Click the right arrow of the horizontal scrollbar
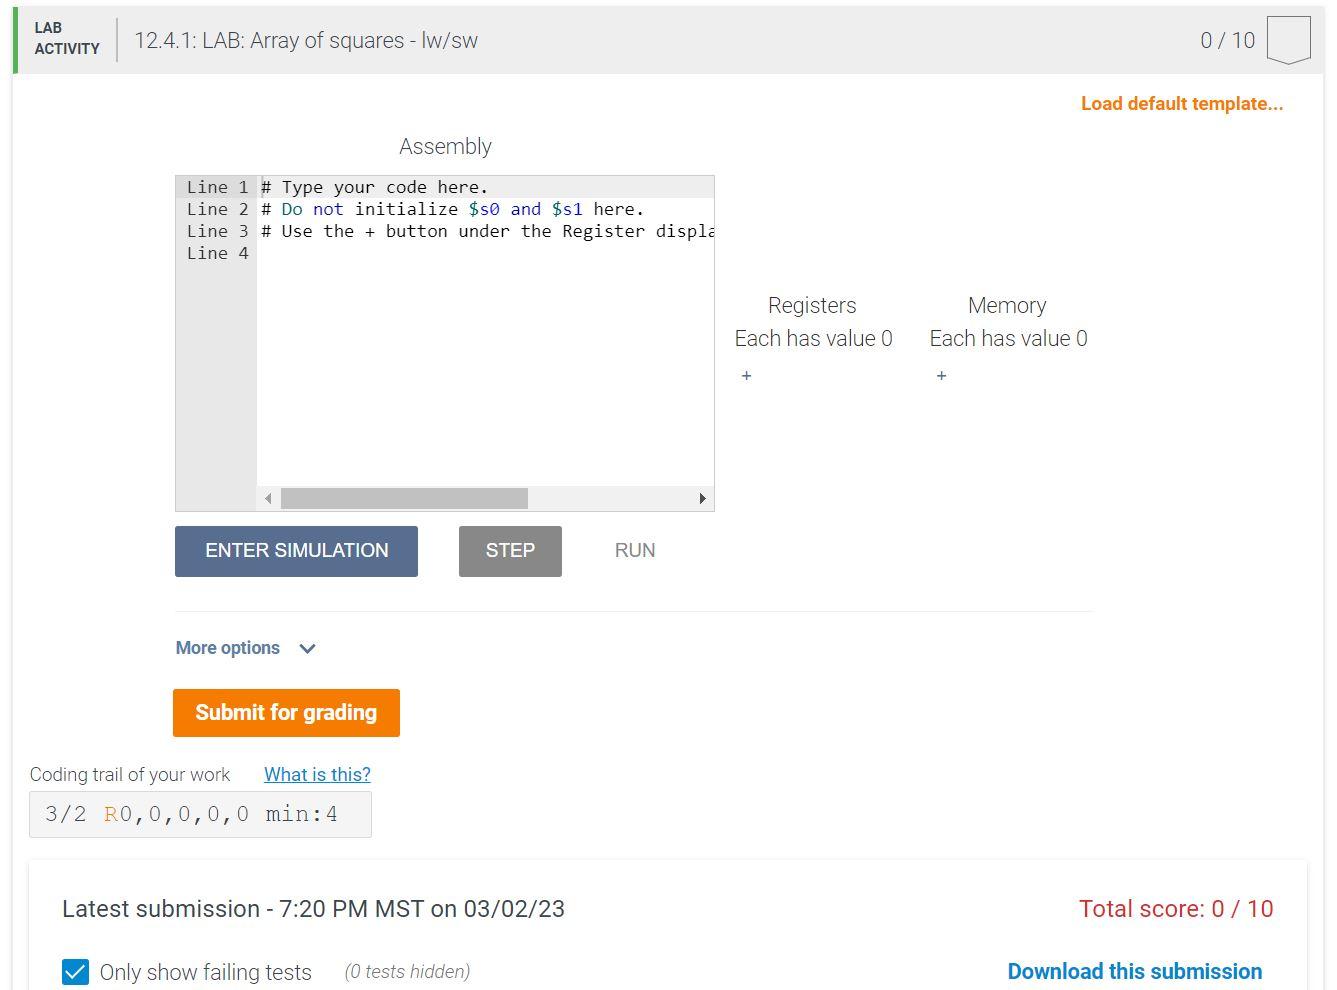The height and width of the screenshot is (990, 1337). tap(703, 498)
